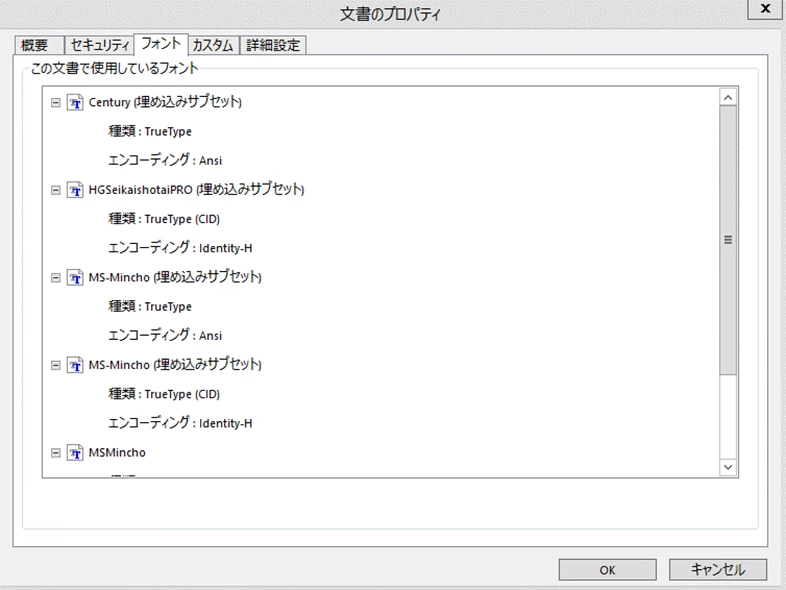Click the MSMincho font icon
The image size is (786, 590).
[75, 453]
